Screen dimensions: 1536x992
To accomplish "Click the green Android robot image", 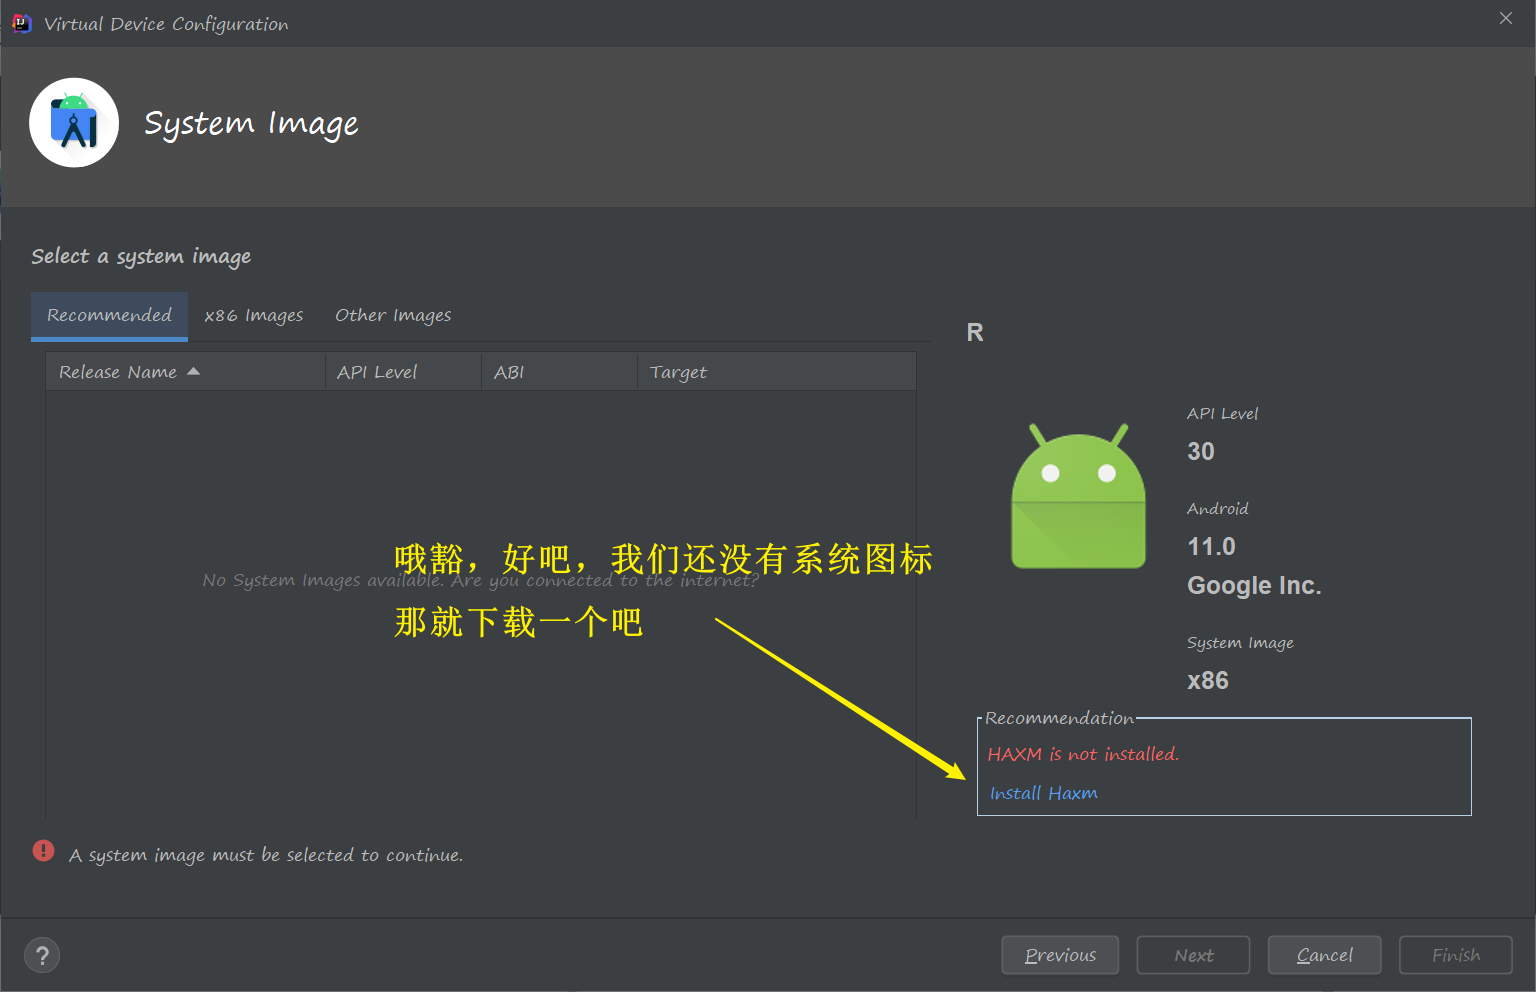I will point(1078,496).
